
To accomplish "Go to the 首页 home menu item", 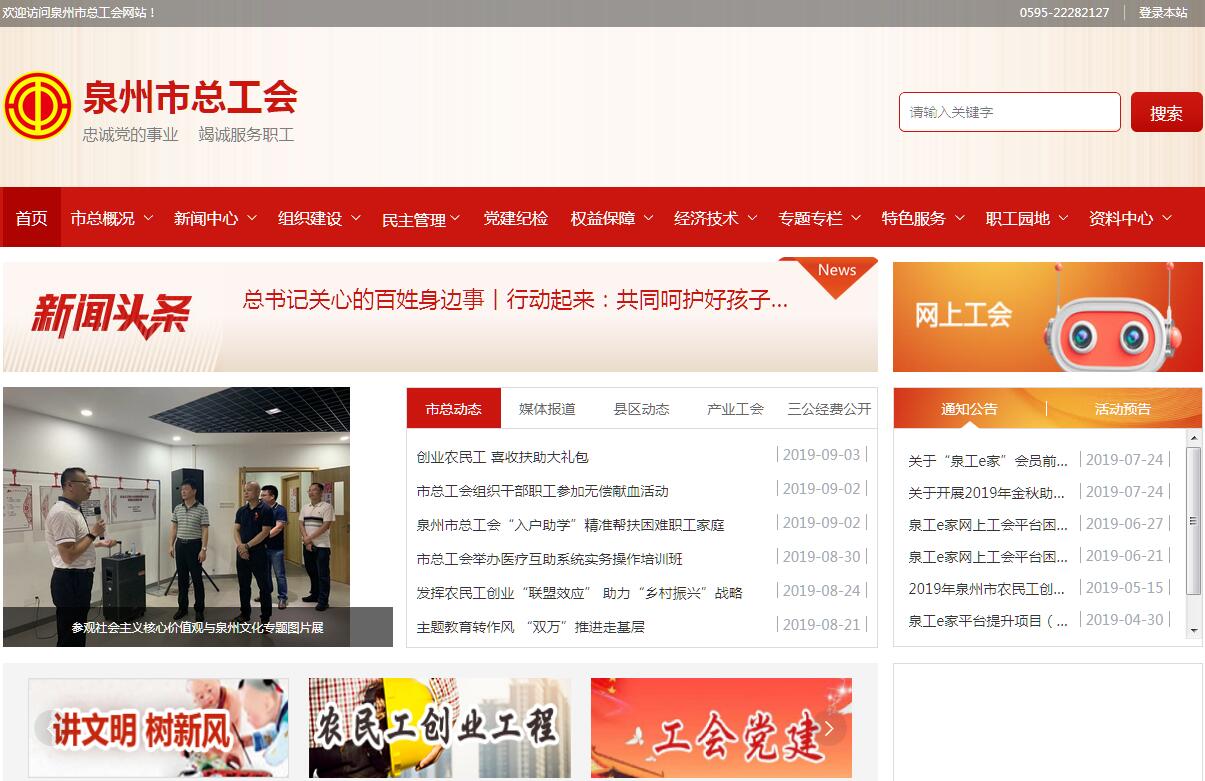I will (x=31, y=218).
